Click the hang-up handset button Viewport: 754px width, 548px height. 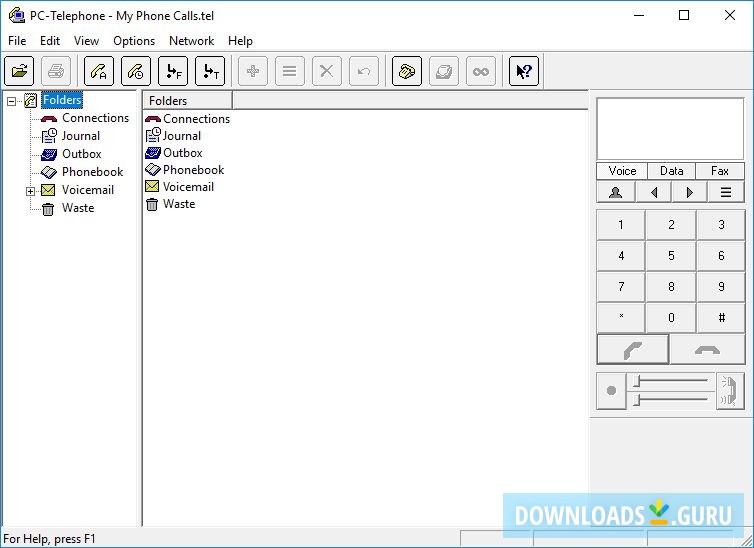click(707, 349)
